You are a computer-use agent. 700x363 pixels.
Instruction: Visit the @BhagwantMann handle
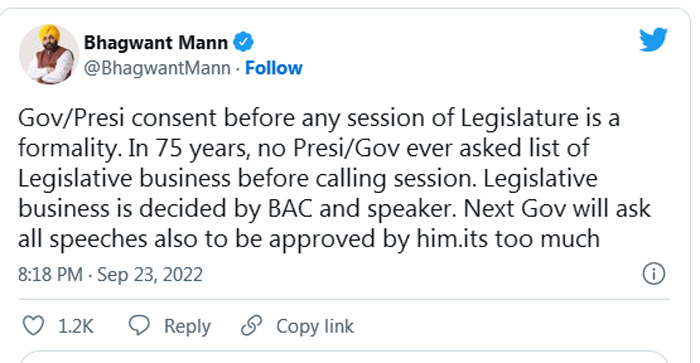tap(157, 68)
